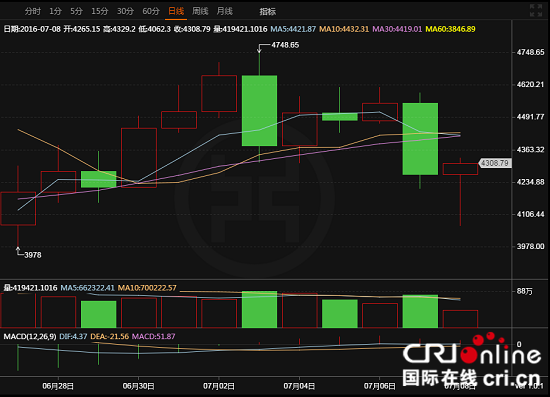Select the 1分 interval tab

point(55,11)
